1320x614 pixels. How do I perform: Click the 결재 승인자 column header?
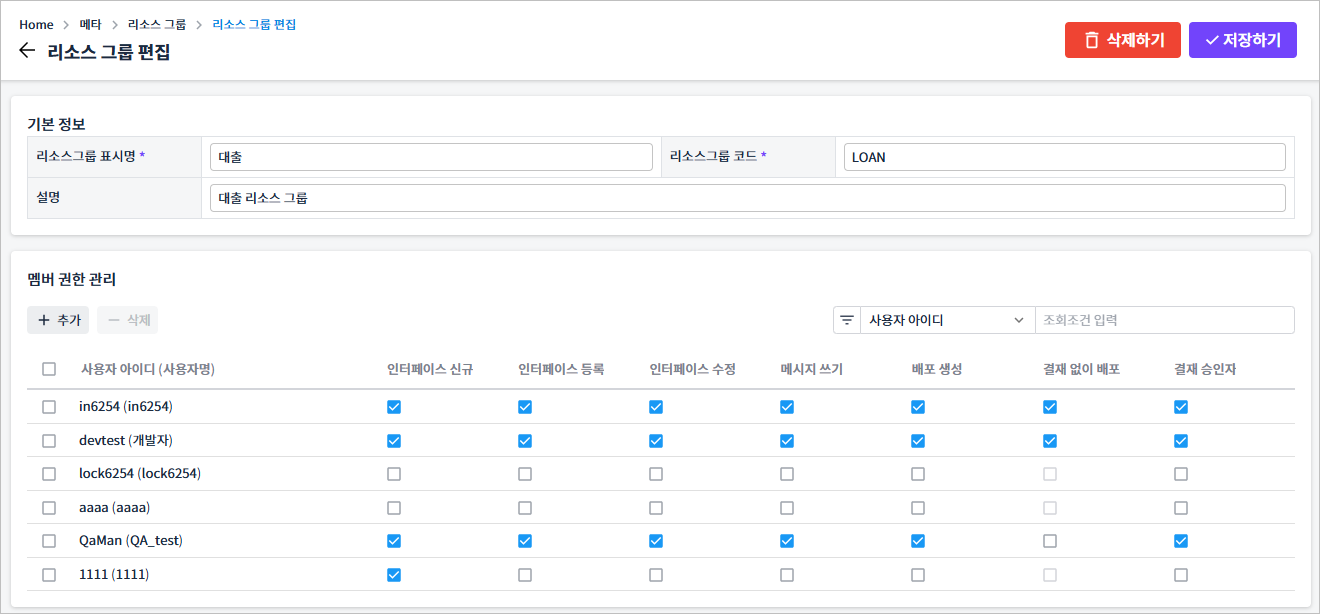tap(1205, 369)
